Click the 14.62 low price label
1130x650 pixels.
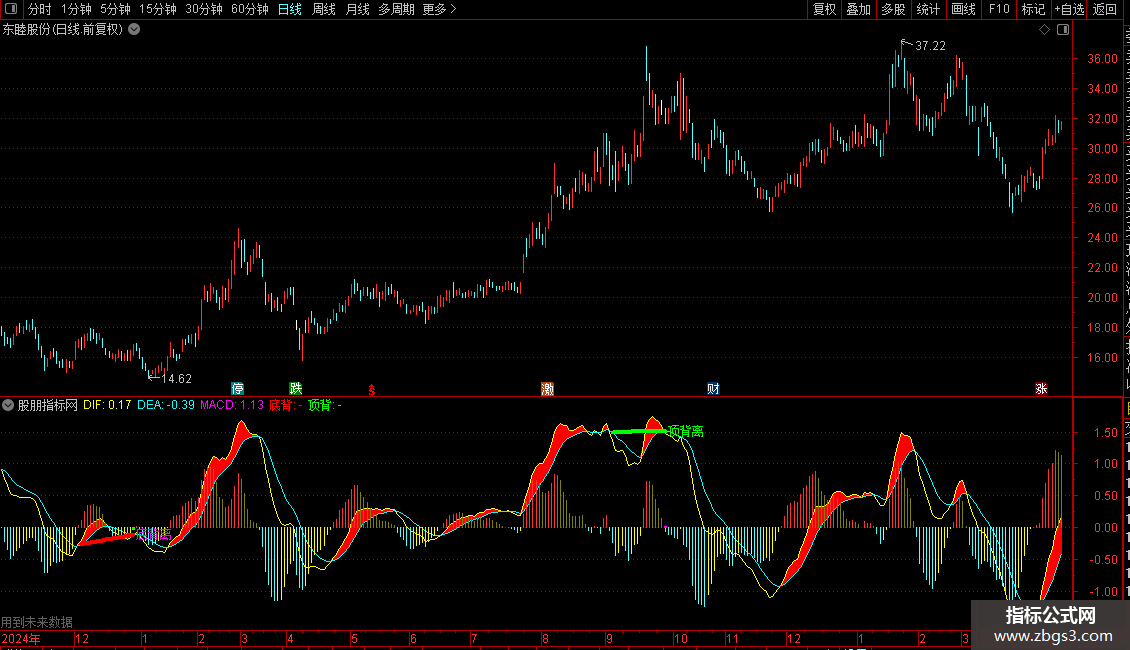pos(176,379)
